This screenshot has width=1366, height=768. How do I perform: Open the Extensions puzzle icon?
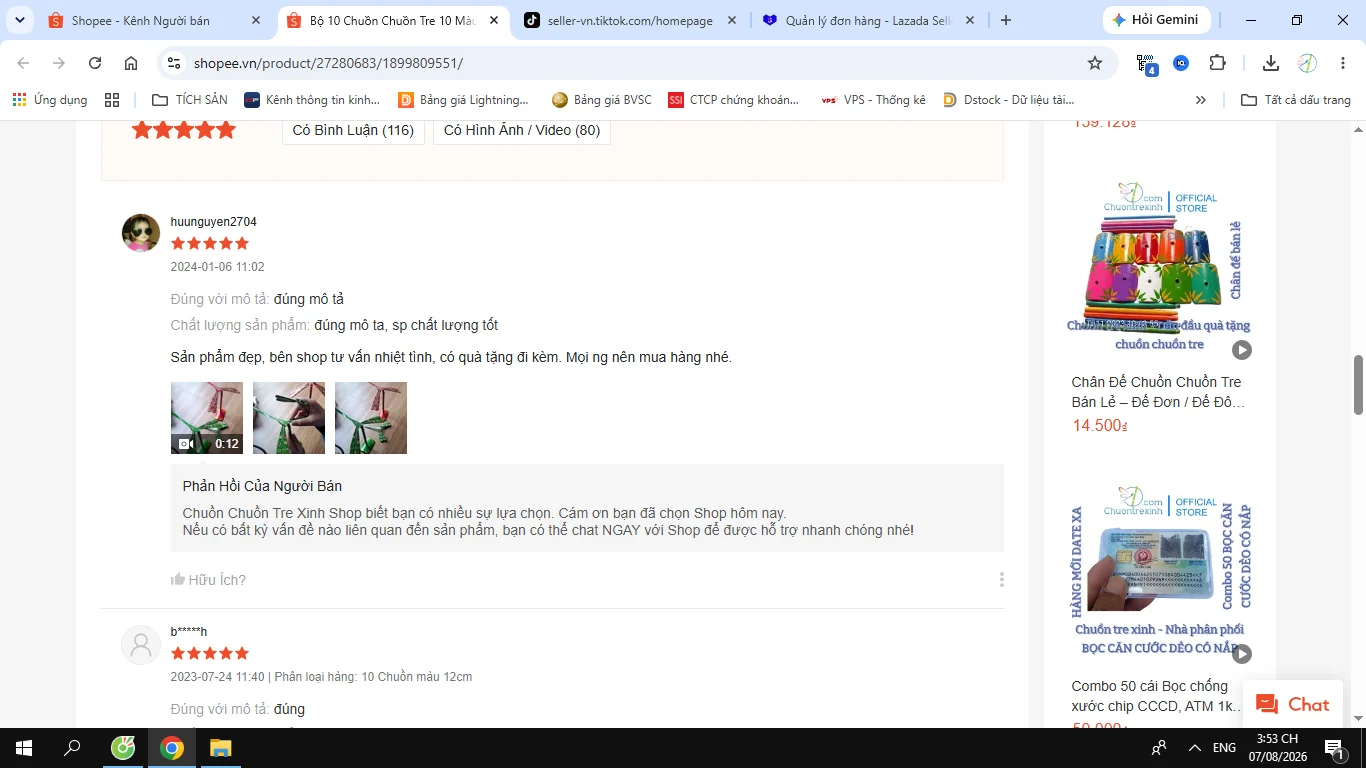(1217, 63)
